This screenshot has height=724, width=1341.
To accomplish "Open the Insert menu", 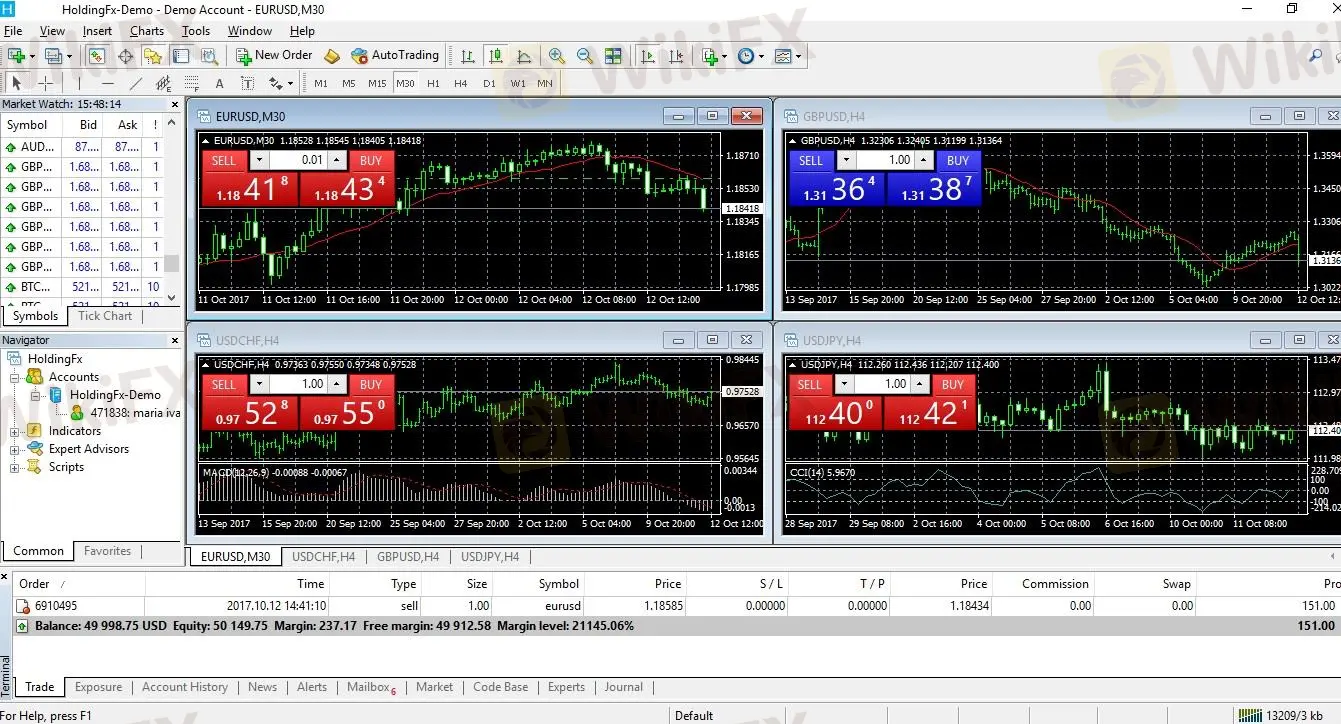I will click(x=97, y=31).
